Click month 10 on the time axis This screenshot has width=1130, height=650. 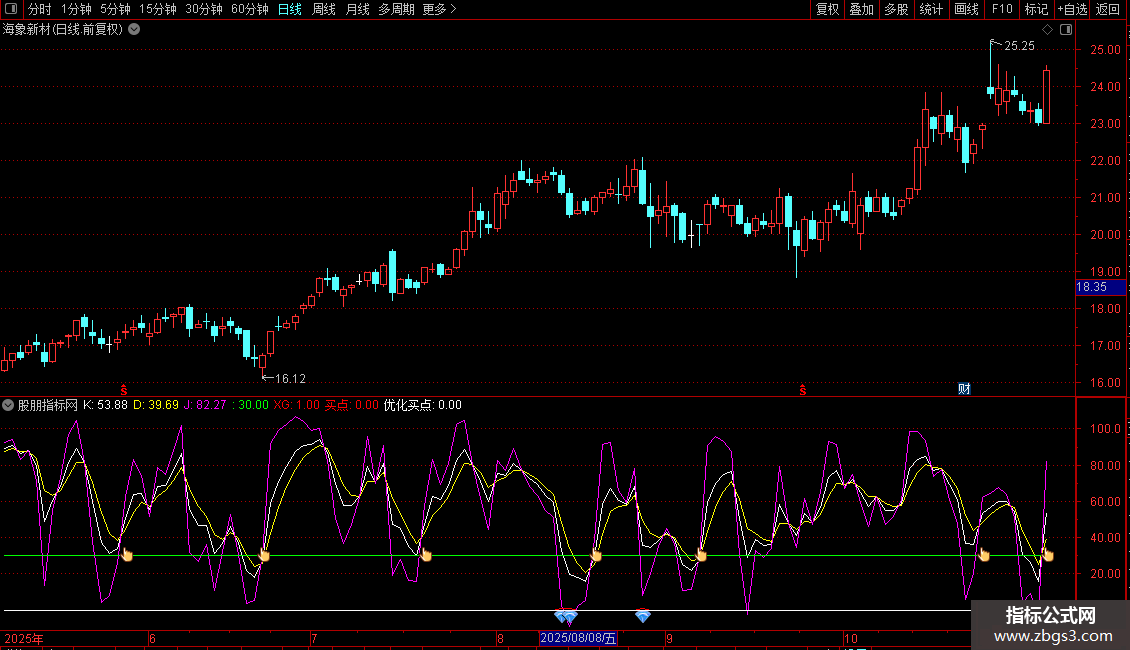coord(851,638)
